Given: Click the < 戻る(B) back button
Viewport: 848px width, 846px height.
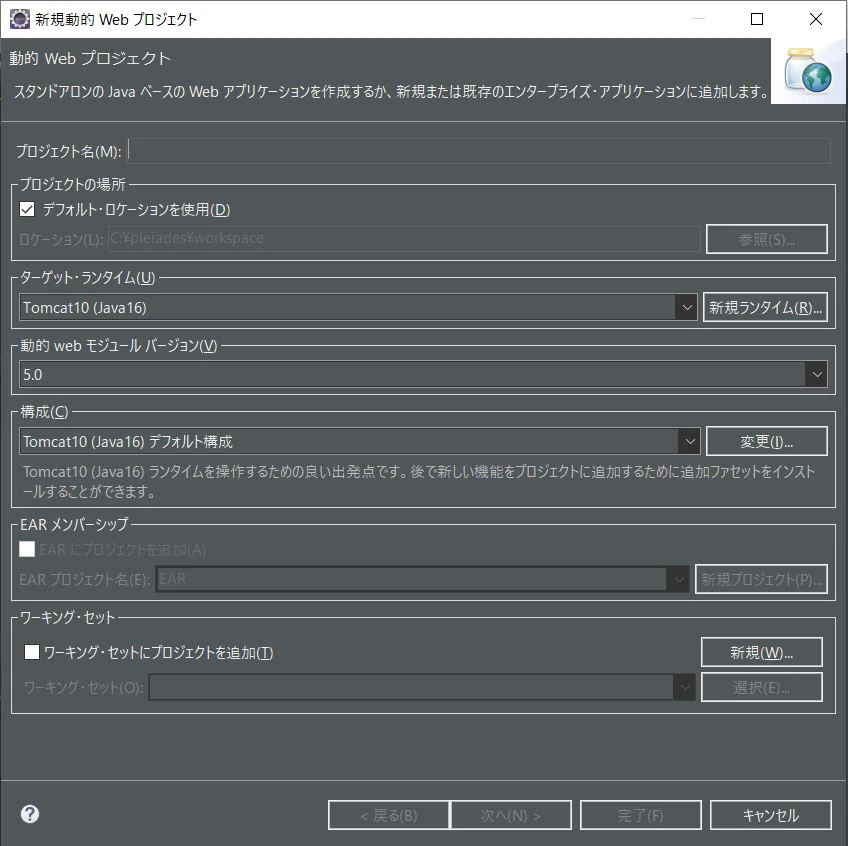Looking at the screenshot, I should point(389,815).
